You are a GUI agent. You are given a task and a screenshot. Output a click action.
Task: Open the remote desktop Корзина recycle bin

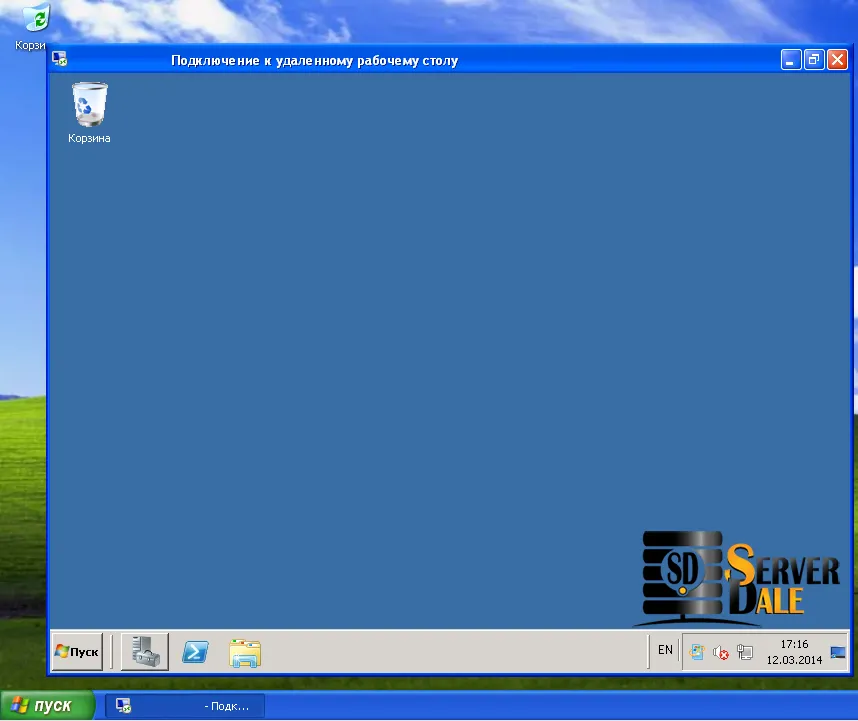89,113
